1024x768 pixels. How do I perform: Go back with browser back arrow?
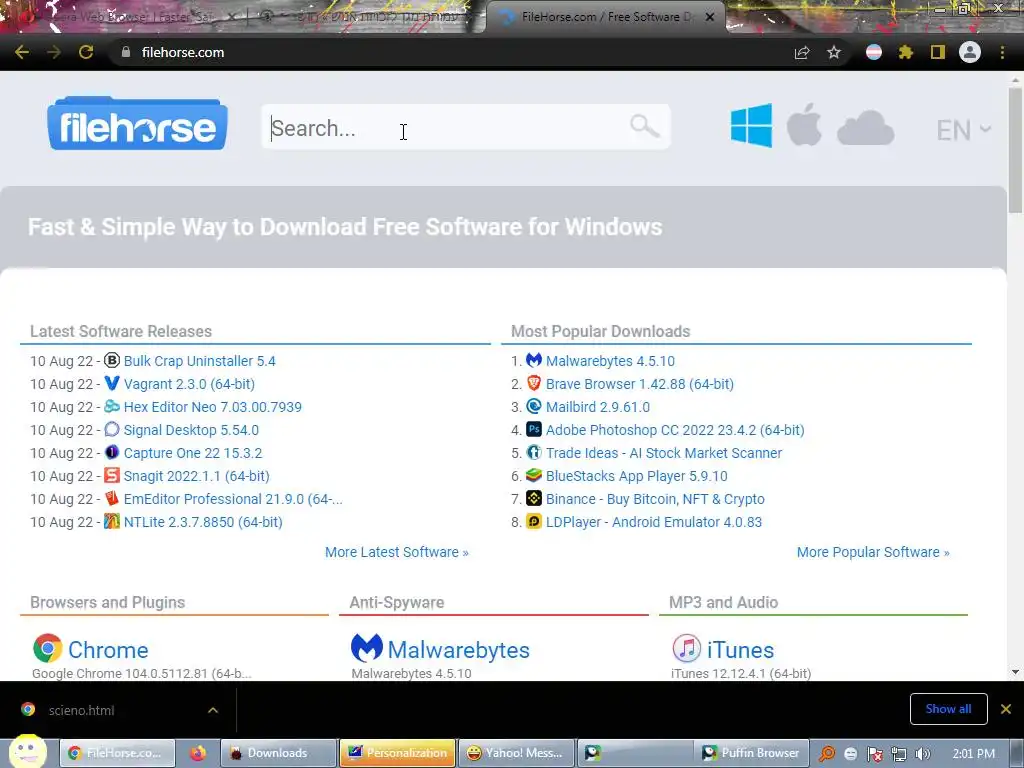(22, 52)
